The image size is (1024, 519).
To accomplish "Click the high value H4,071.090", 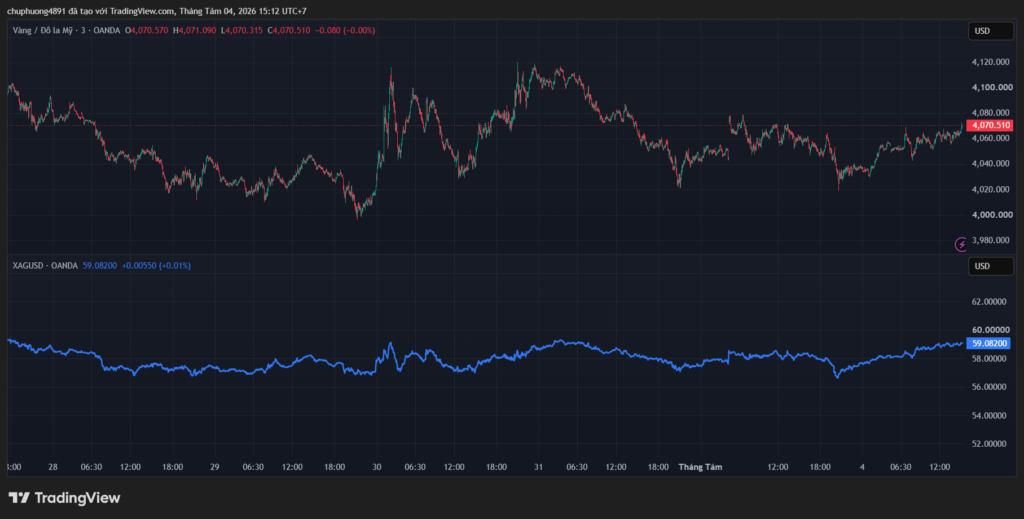I will click(x=195, y=30).
